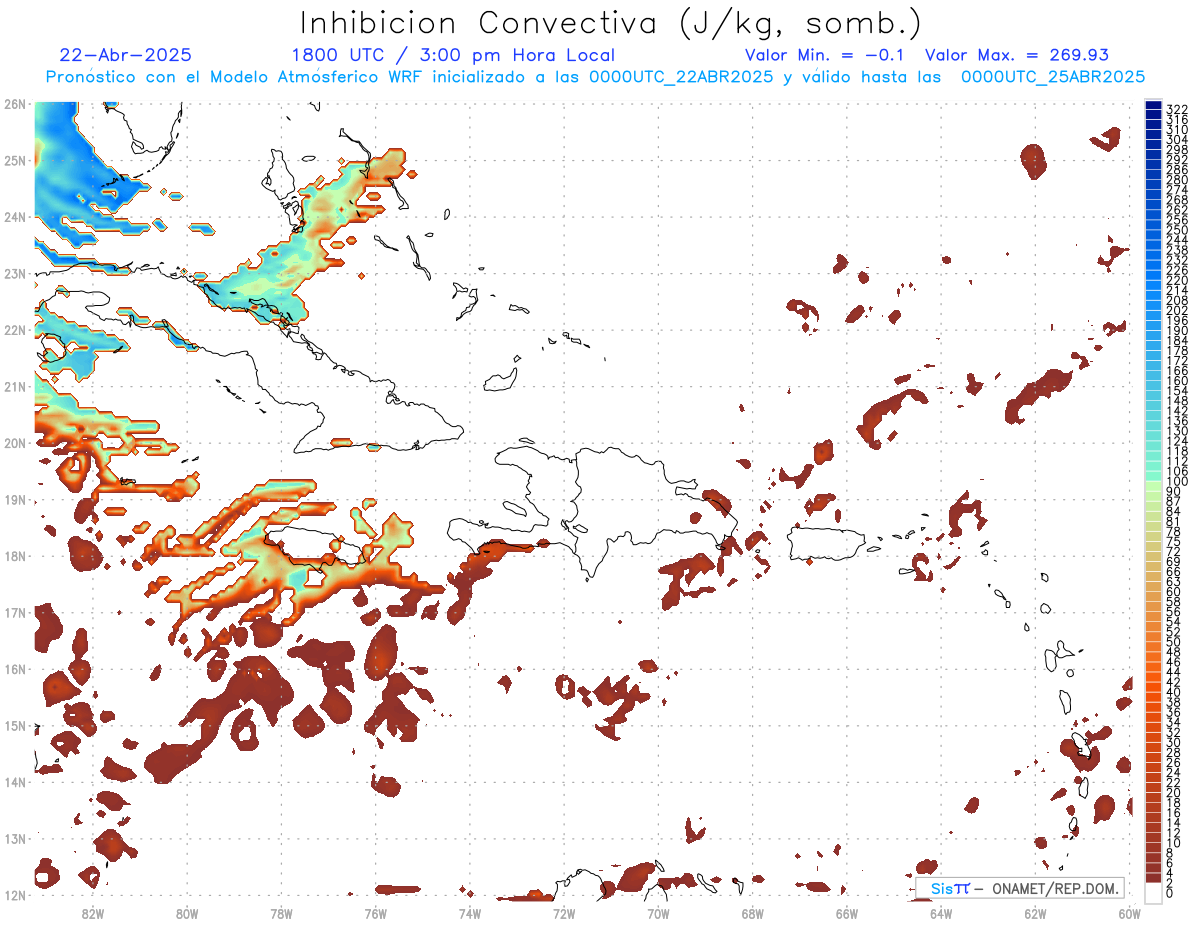Image resolution: width=1200 pixels, height=927 pixels.
Task: Click the 72W longitude label
Action: 564,913
